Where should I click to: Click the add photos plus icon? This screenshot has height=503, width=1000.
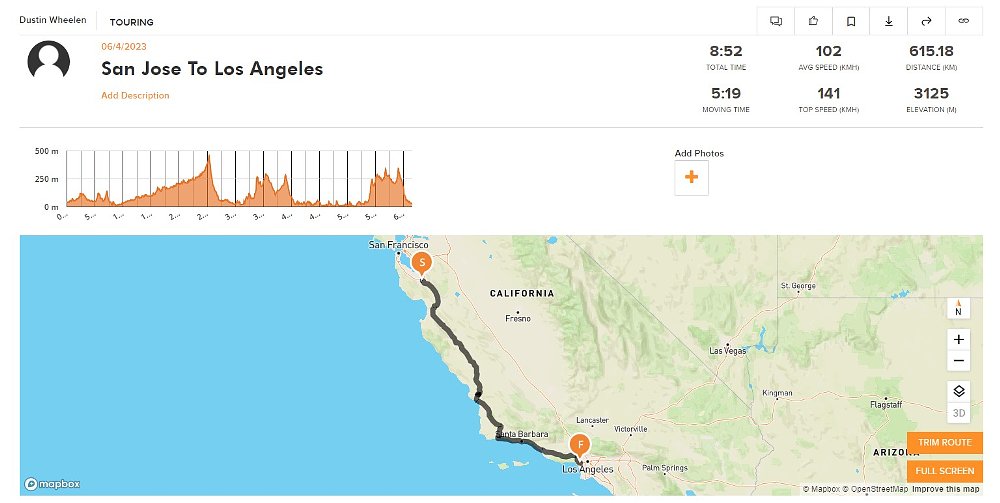692,179
